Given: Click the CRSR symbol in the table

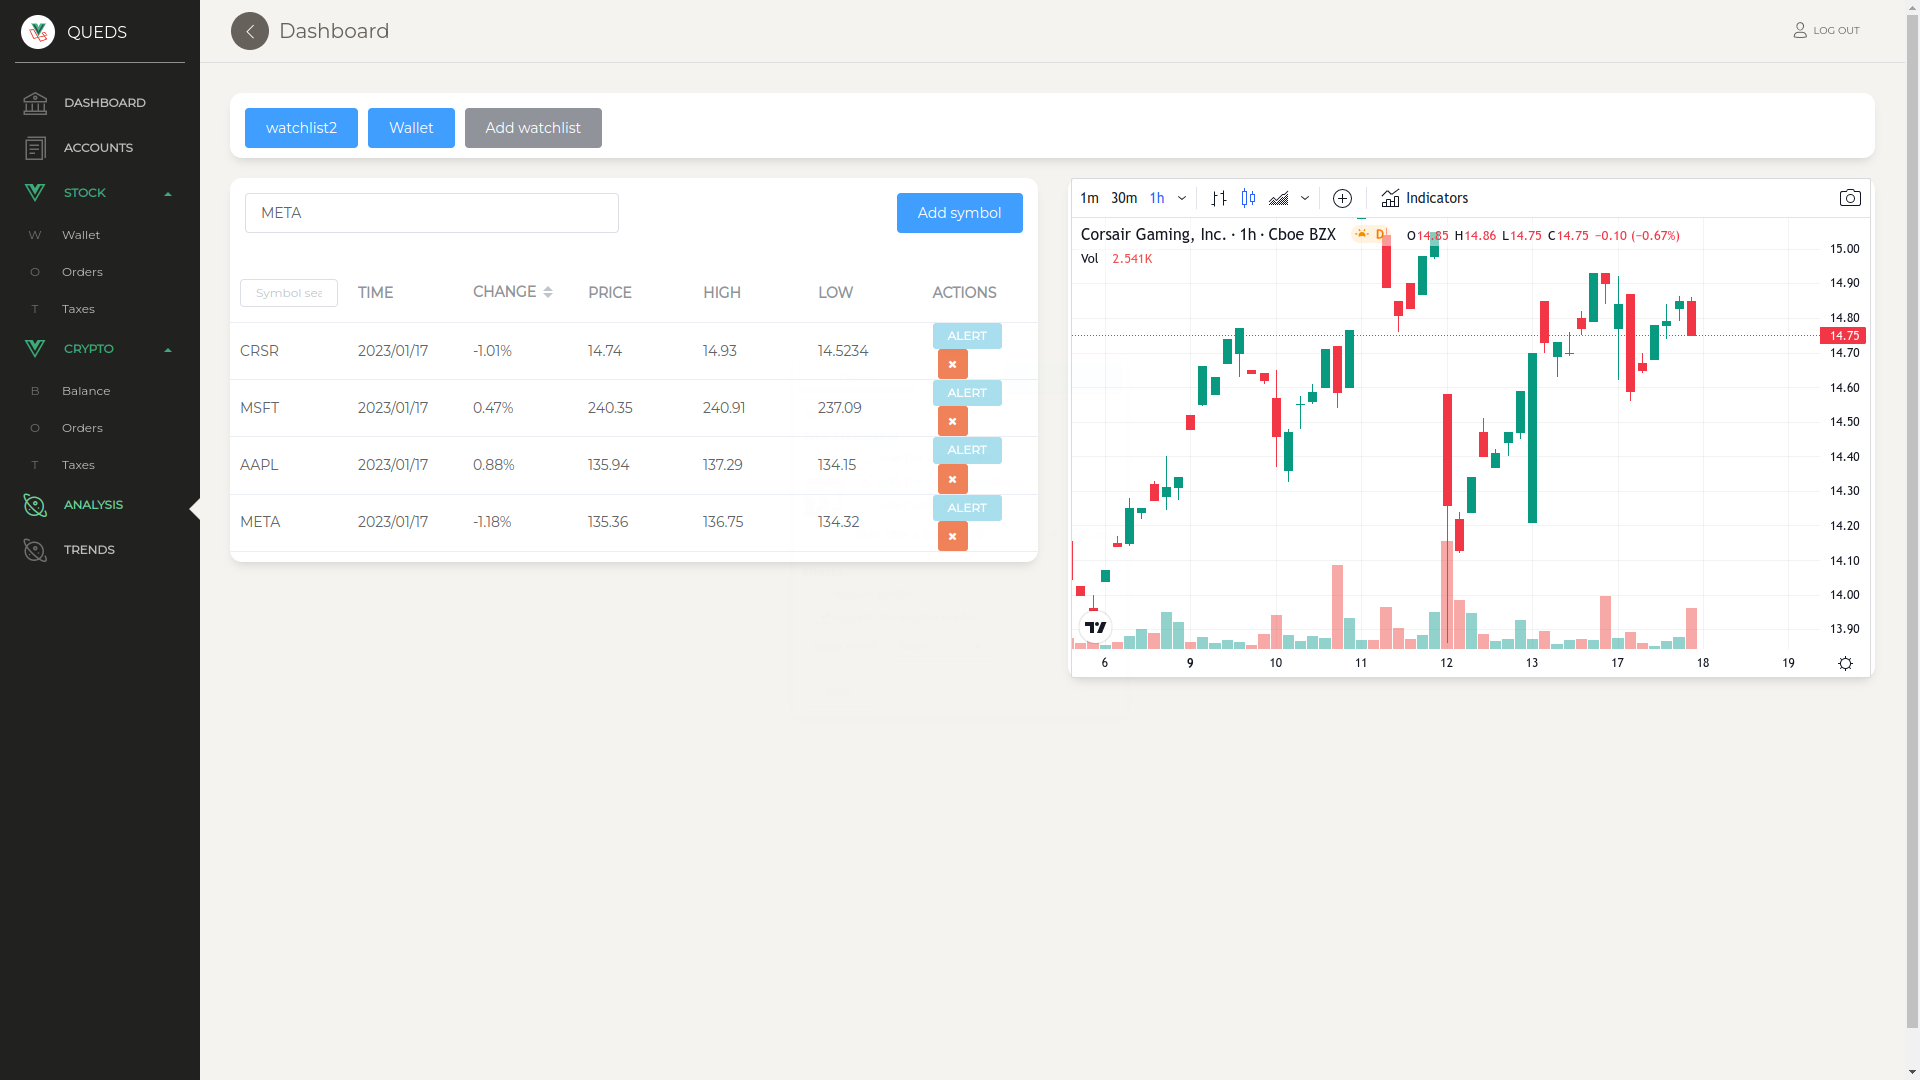Looking at the screenshot, I should (x=259, y=351).
